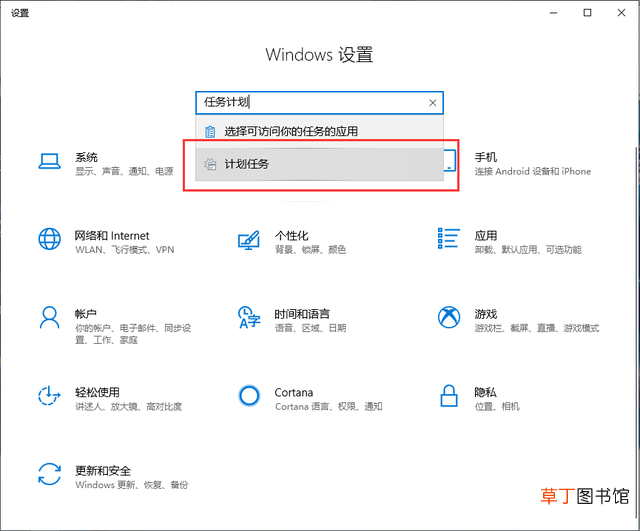Click Cortana 语言、权限、通知 description

tap(328, 407)
